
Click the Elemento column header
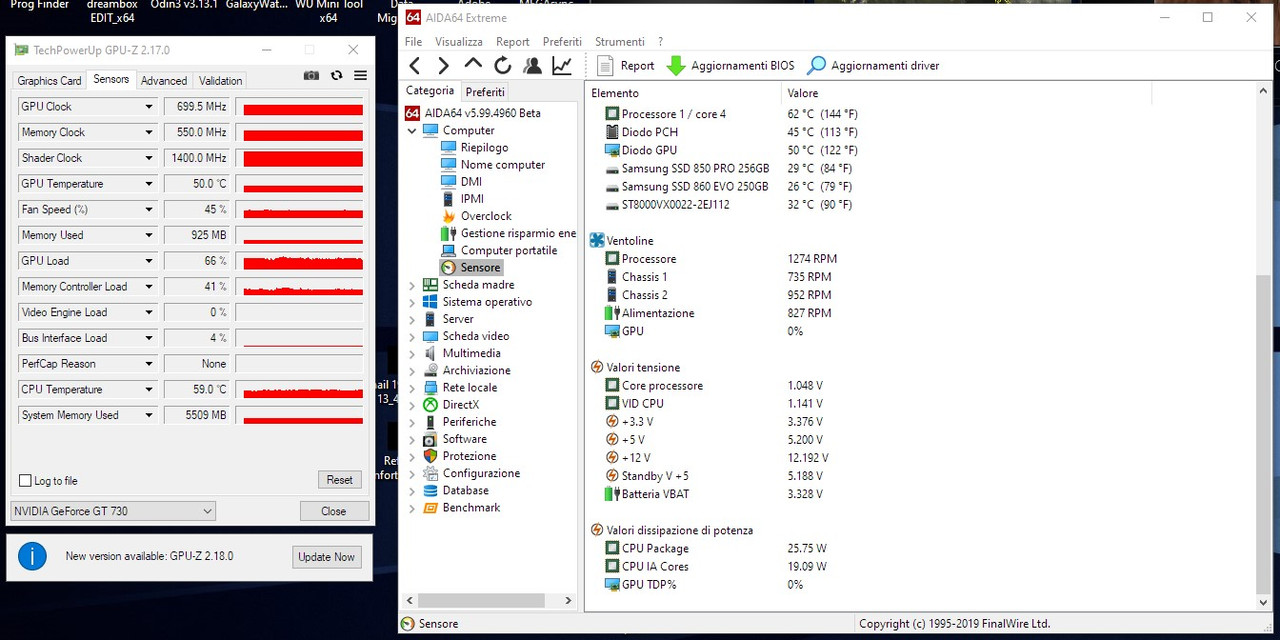click(x=682, y=93)
